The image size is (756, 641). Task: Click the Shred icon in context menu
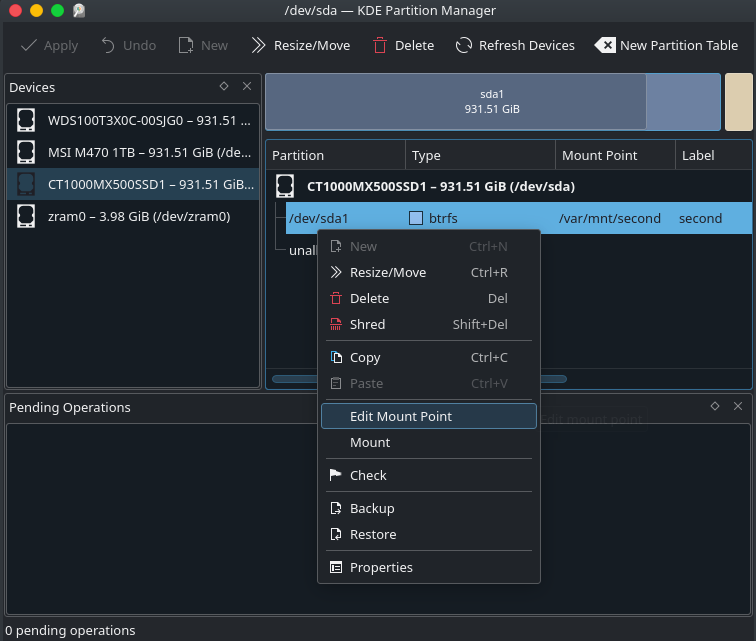pyautogui.click(x=336, y=324)
